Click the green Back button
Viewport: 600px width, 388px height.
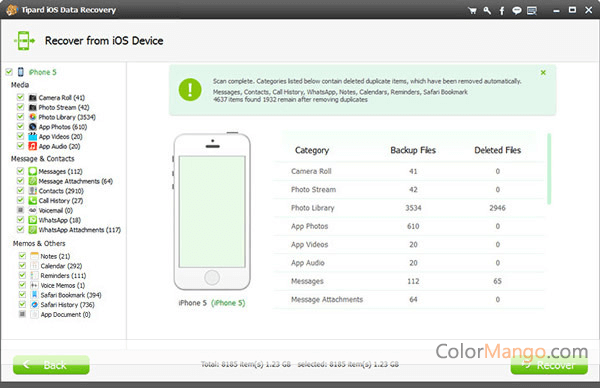tap(51, 365)
